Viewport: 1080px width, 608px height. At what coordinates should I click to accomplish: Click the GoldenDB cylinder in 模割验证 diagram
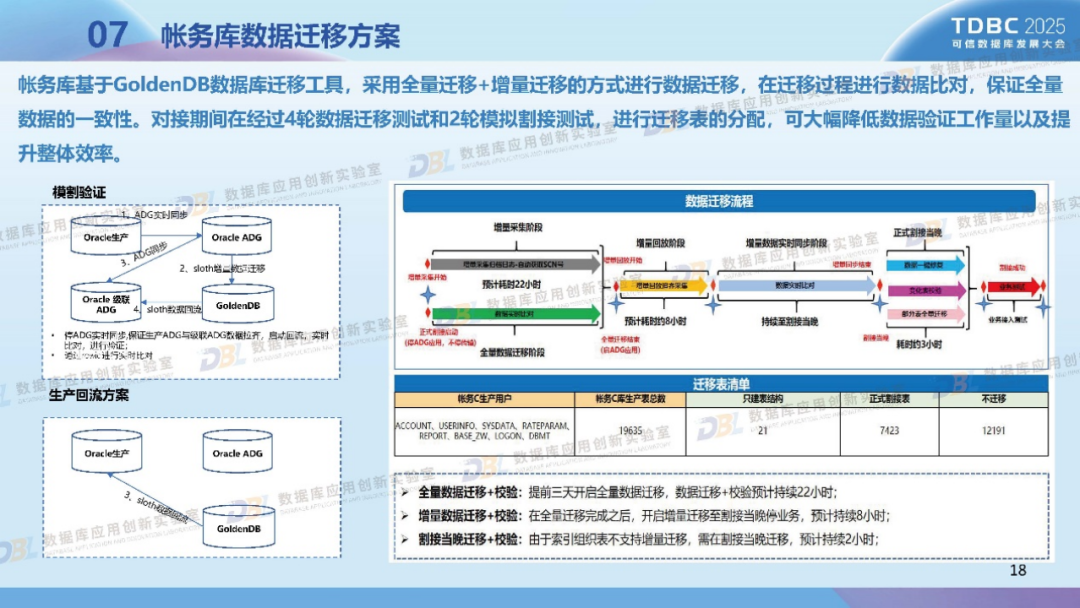click(x=238, y=304)
